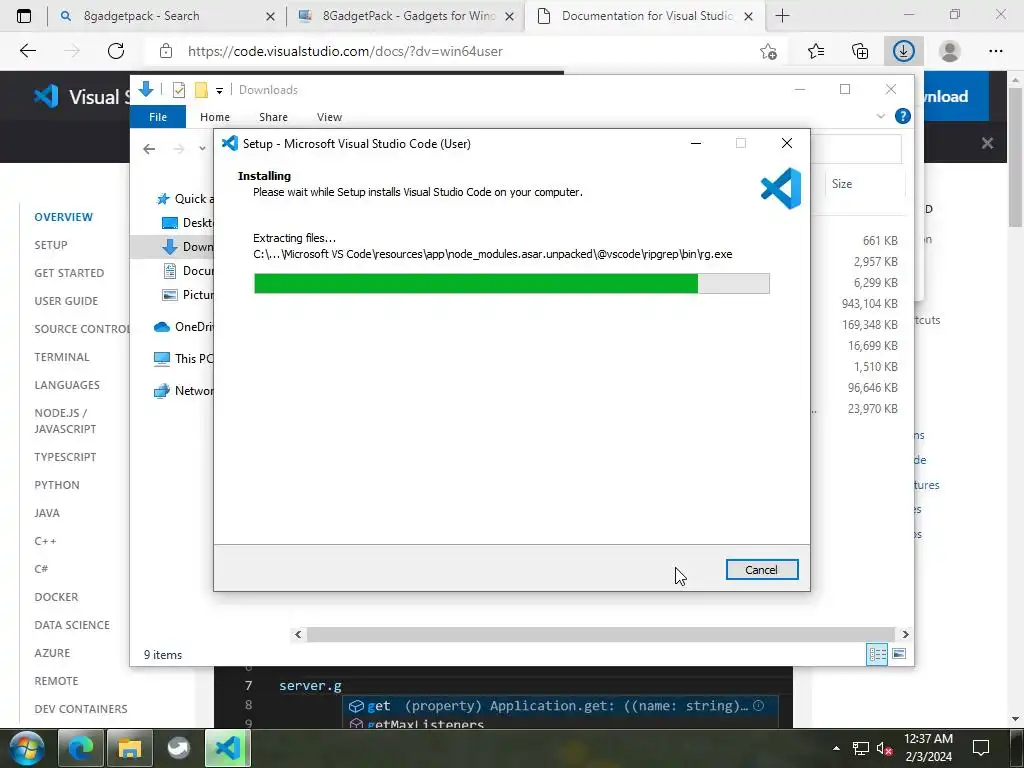Open File Explorer from taskbar
The width and height of the screenshot is (1024, 768).
(130, 748)
